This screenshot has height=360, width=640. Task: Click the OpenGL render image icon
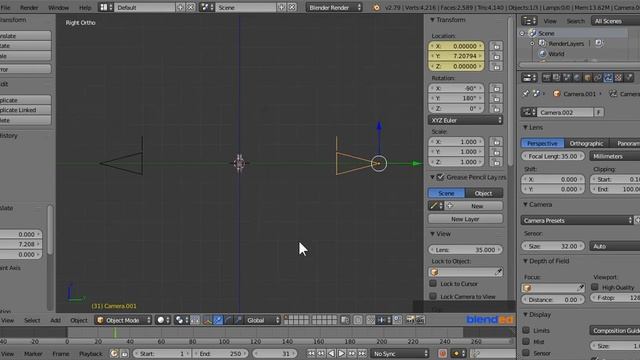410,320
